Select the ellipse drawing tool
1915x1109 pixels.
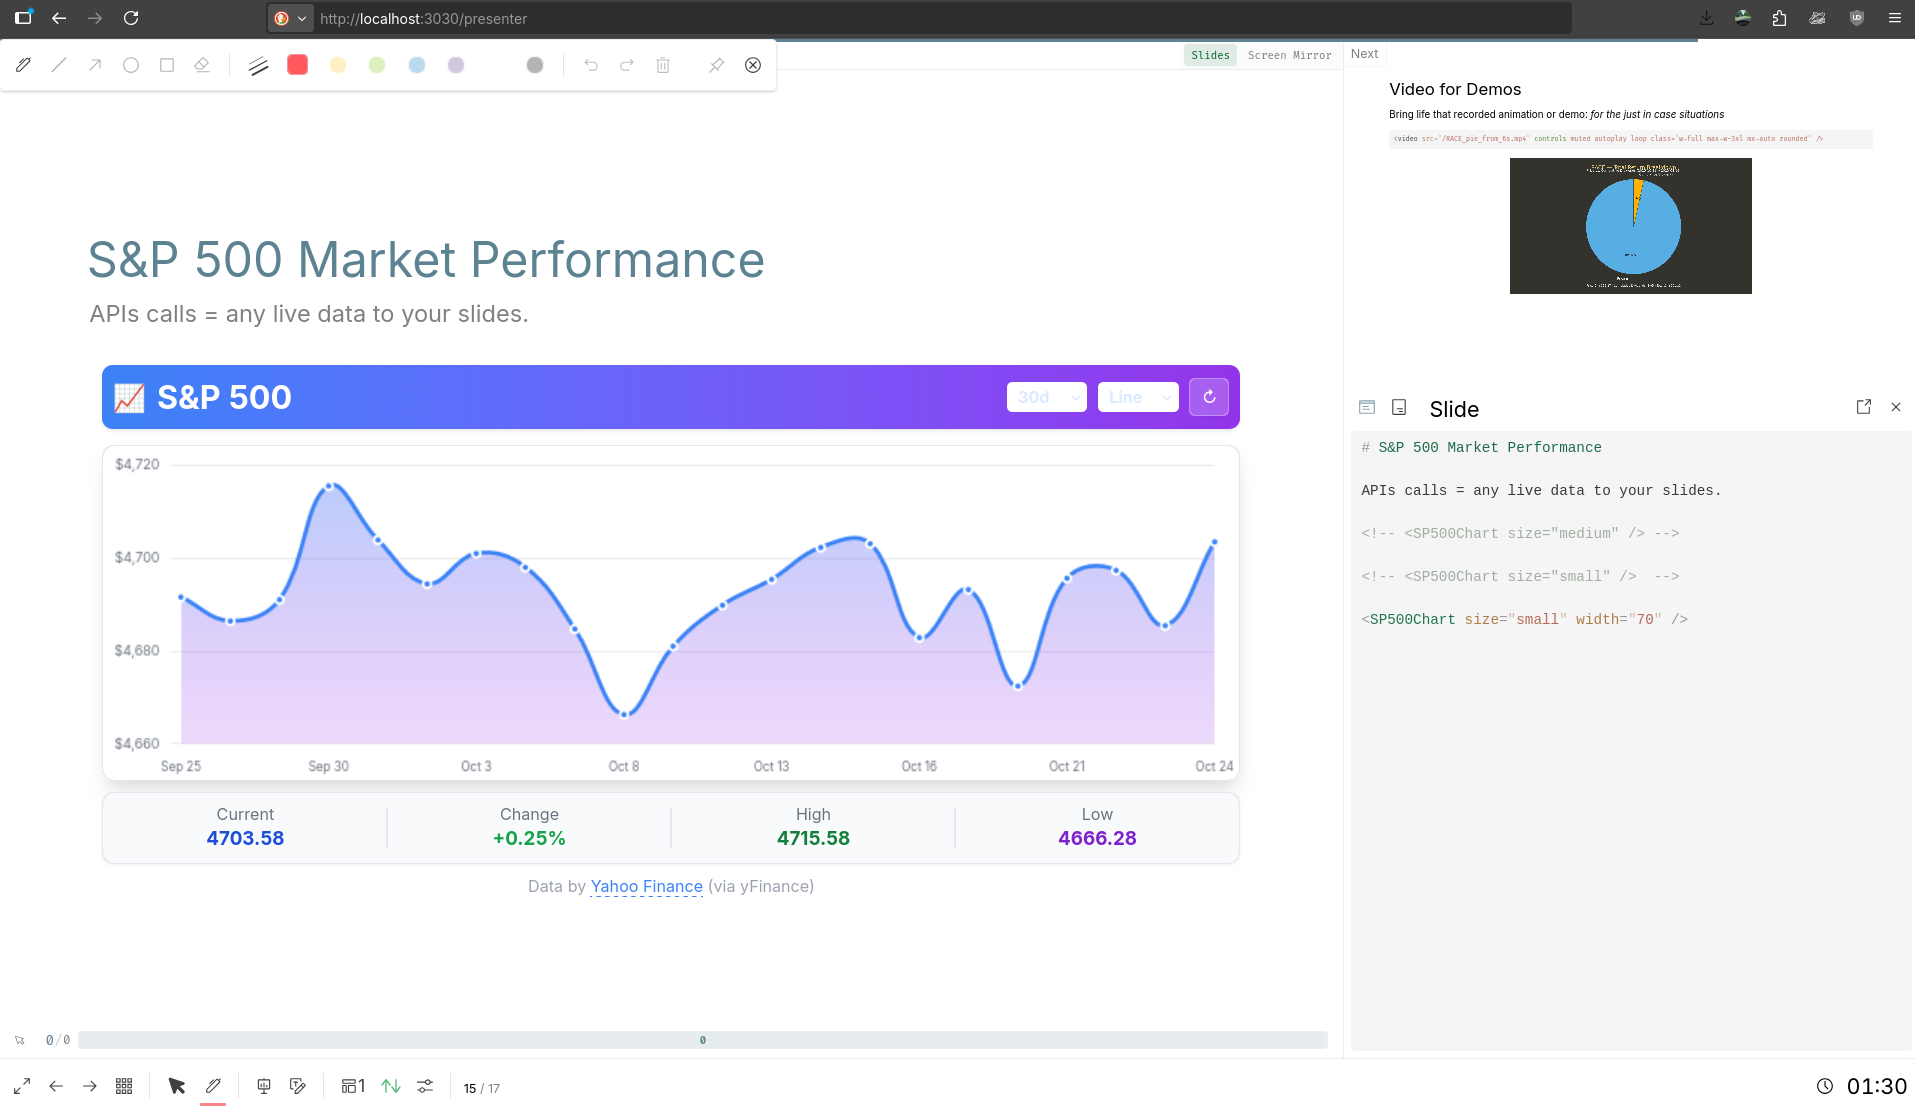[x=131, y=65]
